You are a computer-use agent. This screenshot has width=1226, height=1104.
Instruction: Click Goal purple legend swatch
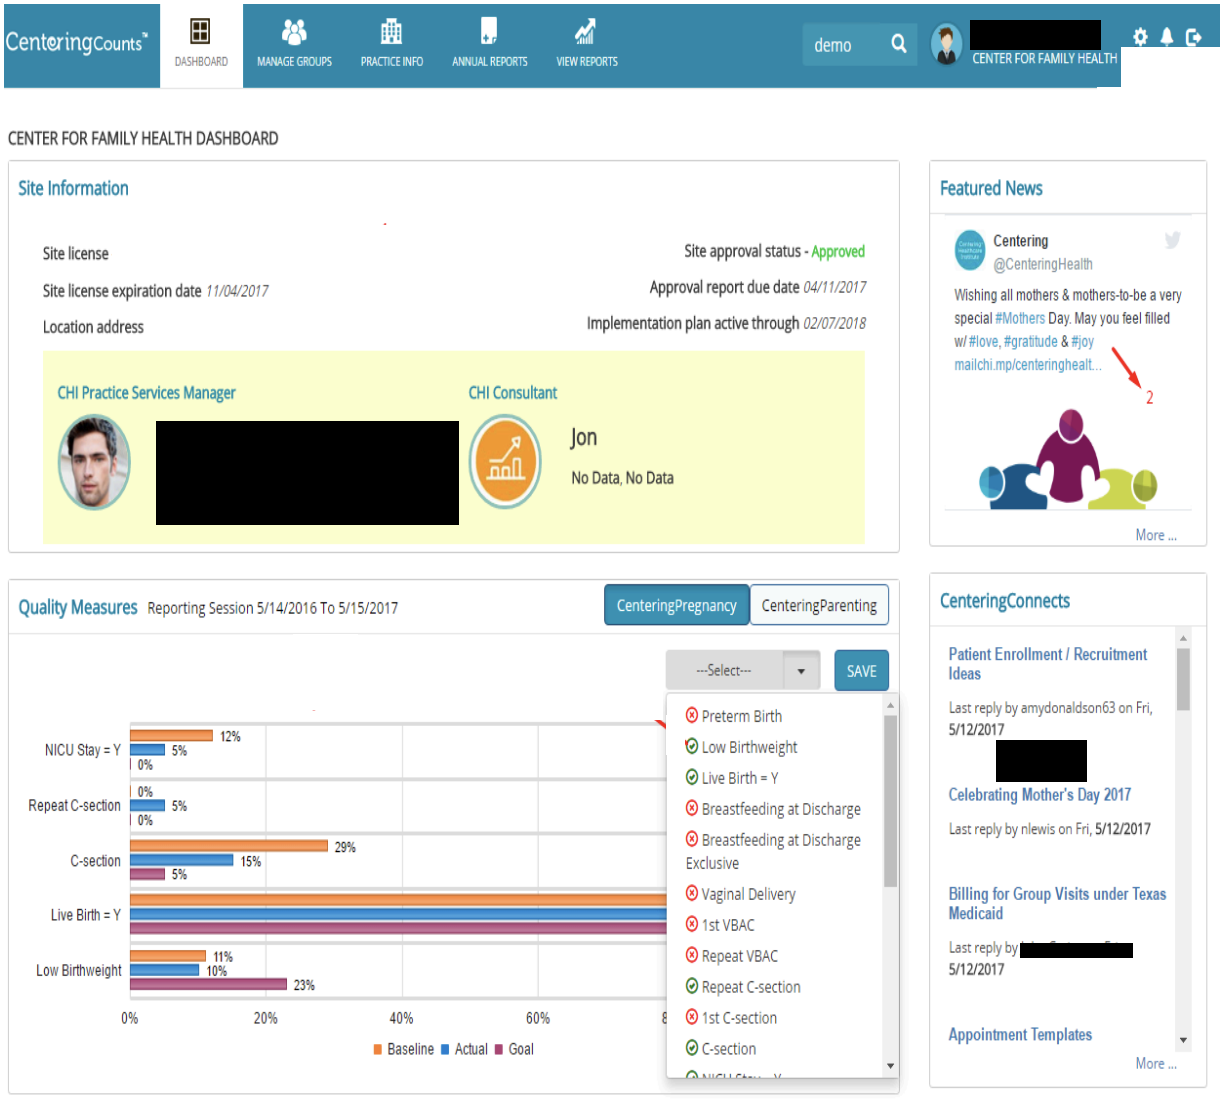(499, 1049)
